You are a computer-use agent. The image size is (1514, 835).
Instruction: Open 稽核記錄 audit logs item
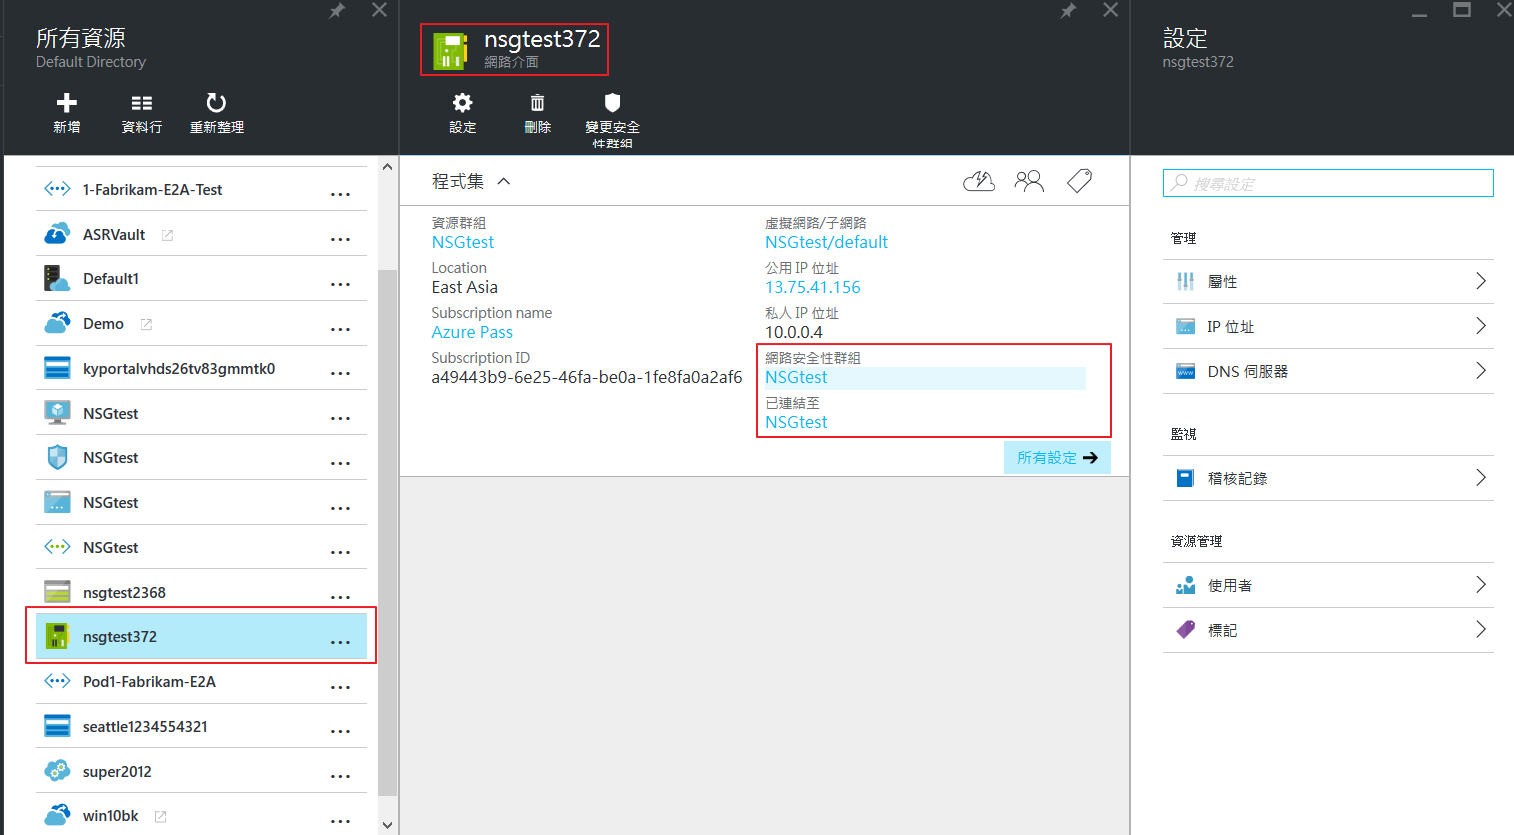[x=1328, y=478]
